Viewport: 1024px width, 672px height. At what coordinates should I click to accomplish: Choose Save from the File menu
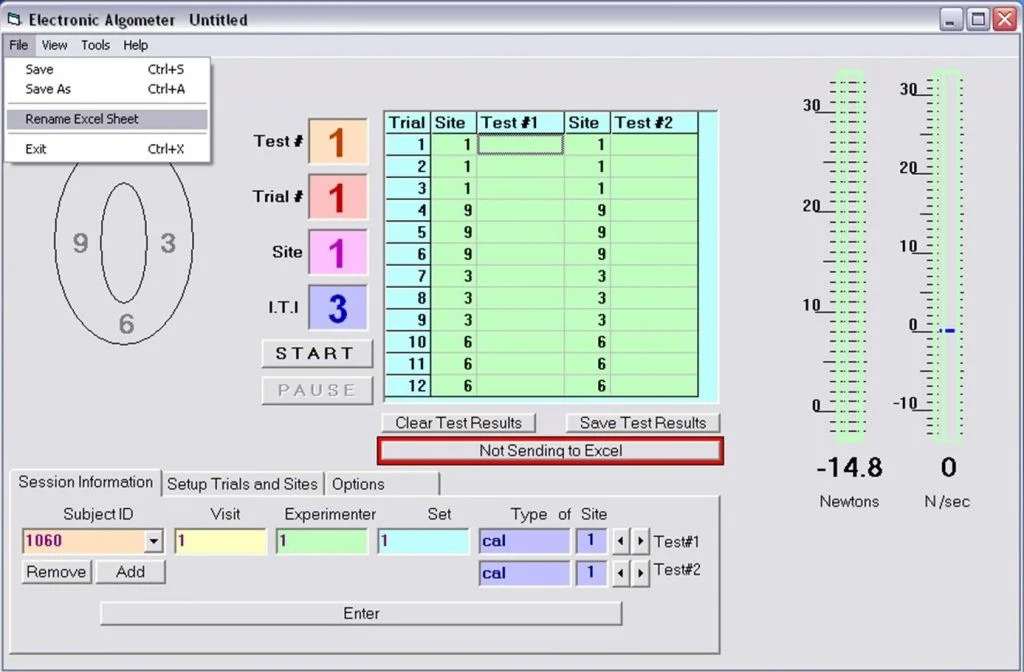pos(107,69)
